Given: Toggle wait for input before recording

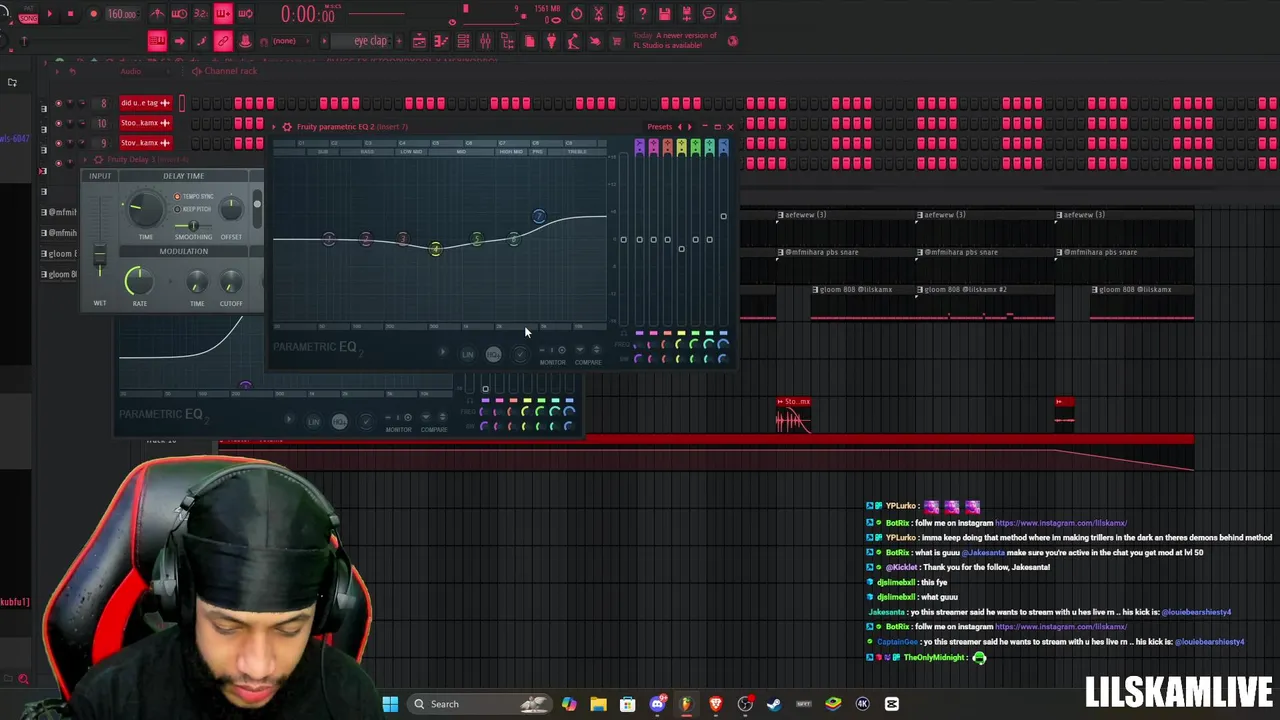Looking at the screenshot, I should pos(179,14).
